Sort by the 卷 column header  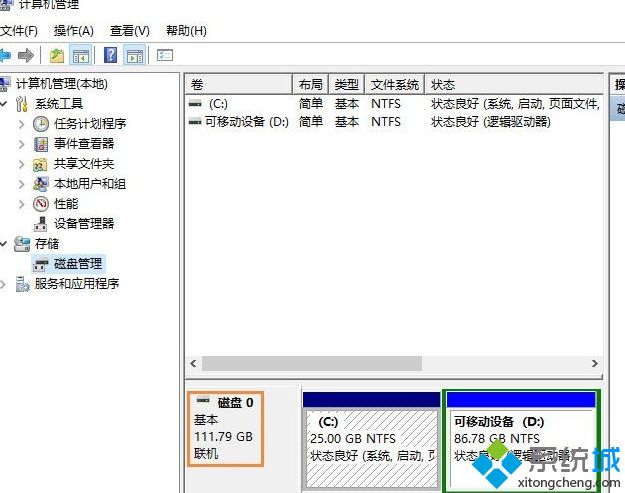(x=238, y=84)
